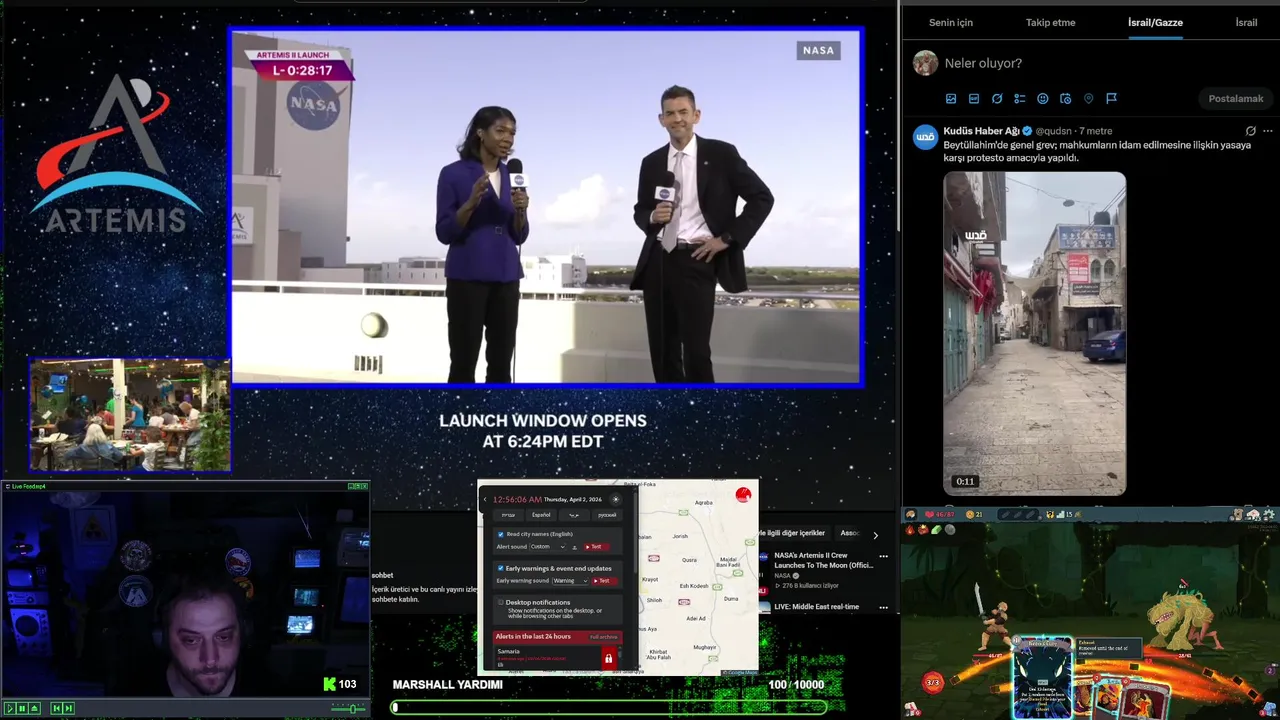Click the red alert logo on map
This screenshot has height=720, width=1280.
(743, 495)
